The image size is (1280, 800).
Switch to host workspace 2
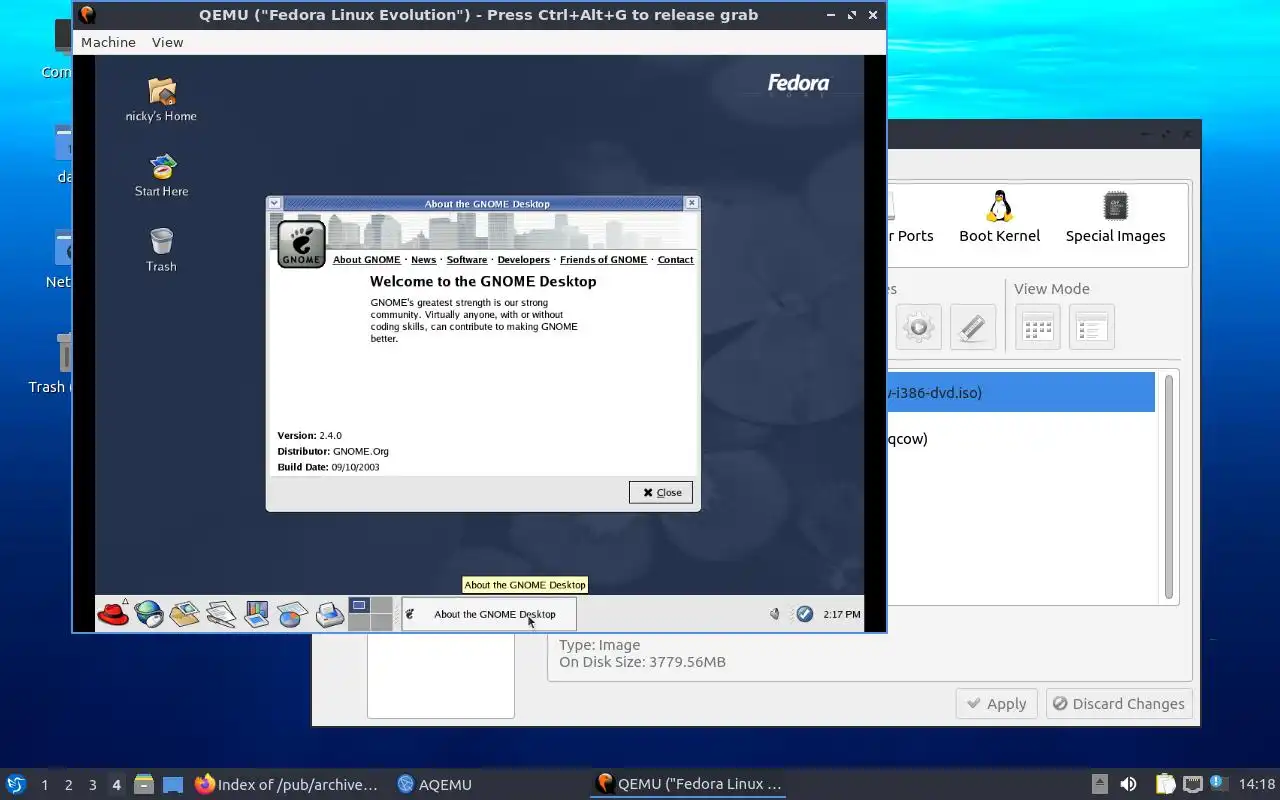[68, 785]
